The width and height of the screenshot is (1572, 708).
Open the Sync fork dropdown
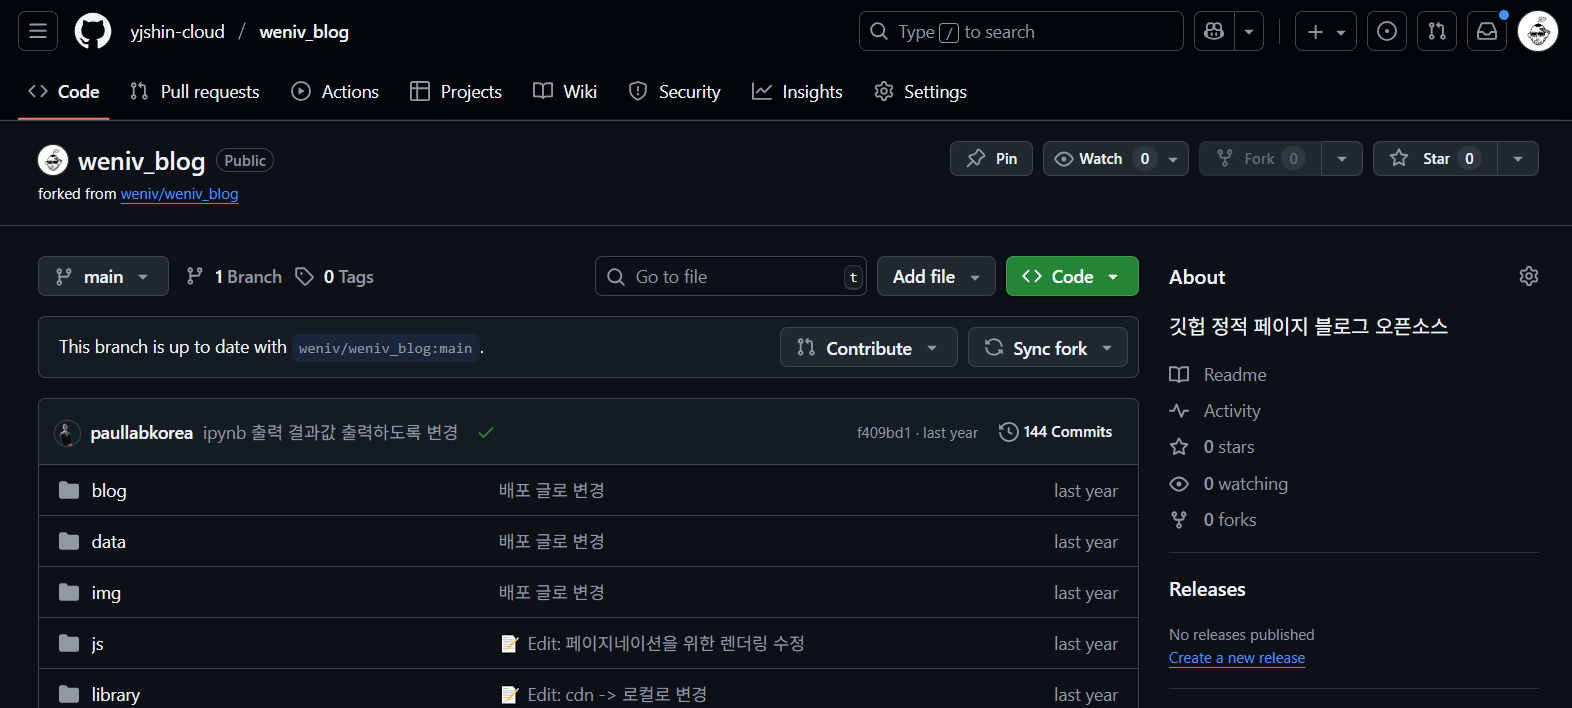(1047, 347)
